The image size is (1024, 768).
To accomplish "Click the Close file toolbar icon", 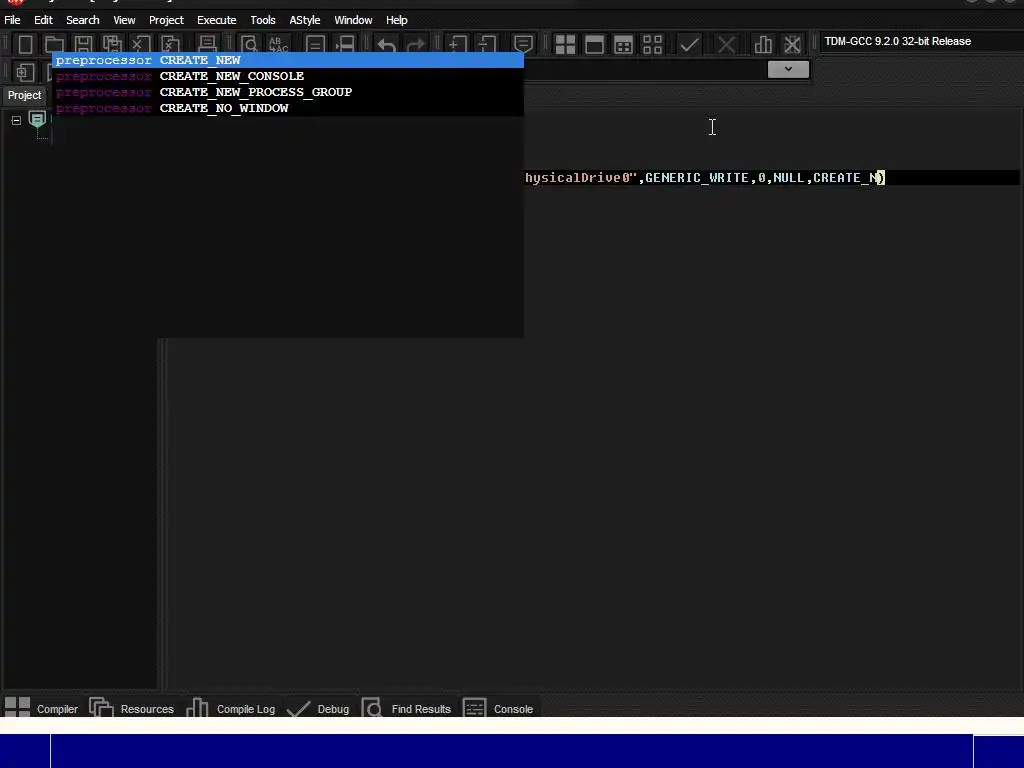I will tap(141, 44).
